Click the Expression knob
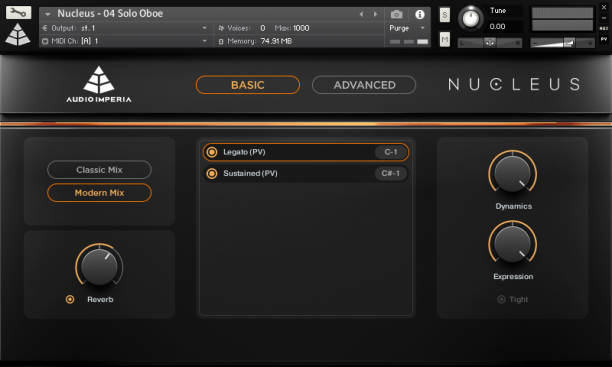Screen dimensions: 612x367 [512, 243]
